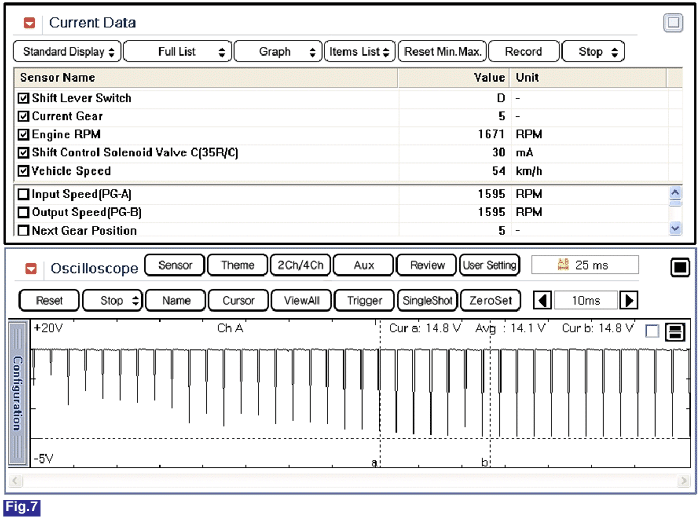Uncheck Shift Control Solenoid Valve C sensor
The width and height of the screenshot is (700, 521).
(x=23, y=153)
